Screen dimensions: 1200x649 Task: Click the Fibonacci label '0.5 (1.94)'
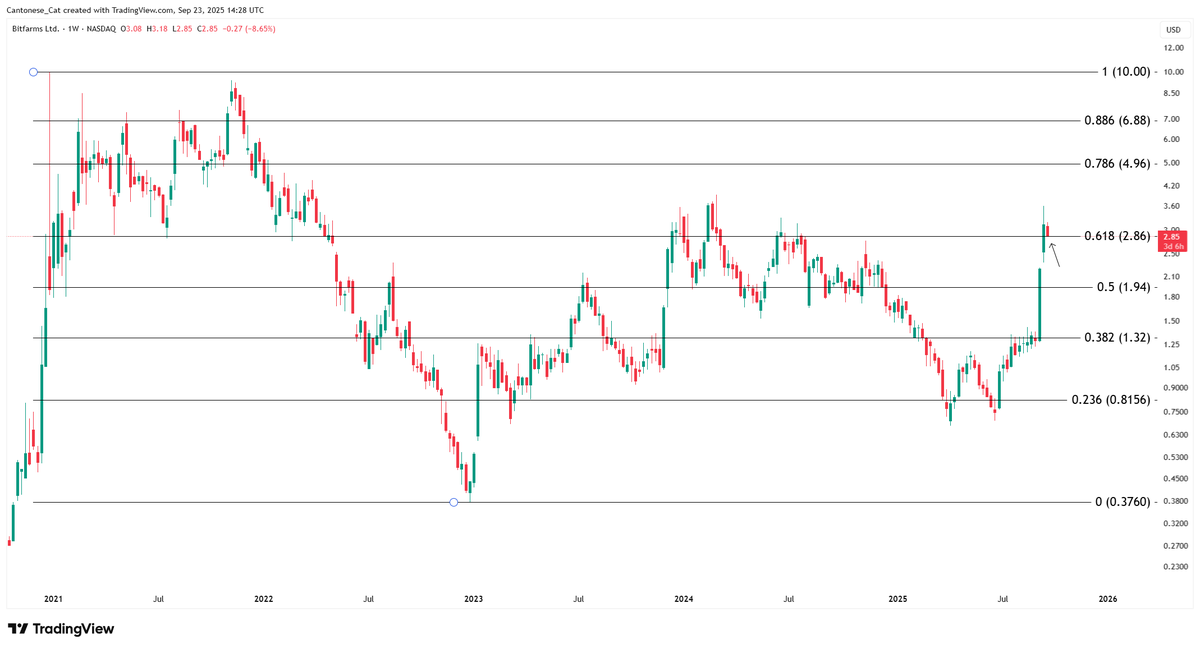[x=1125, y=287]
